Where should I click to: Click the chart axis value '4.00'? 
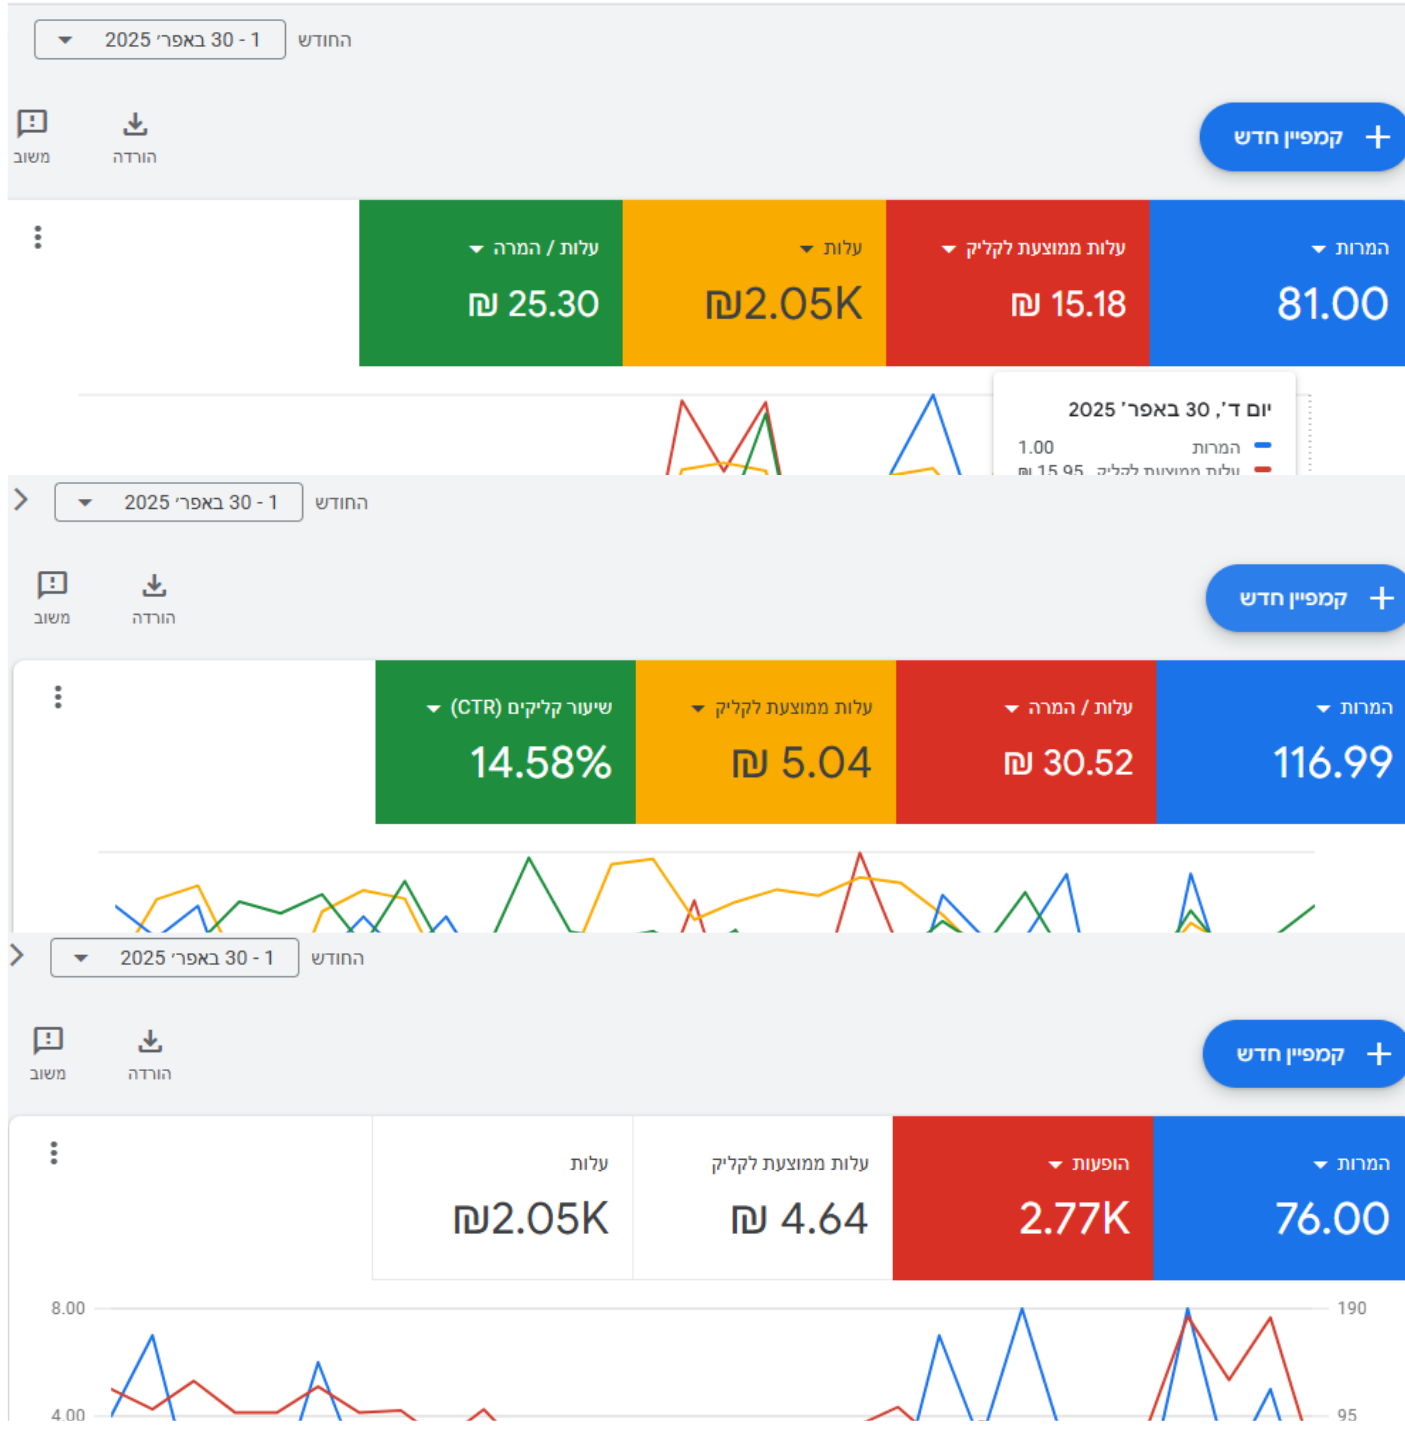[68, 1414]
